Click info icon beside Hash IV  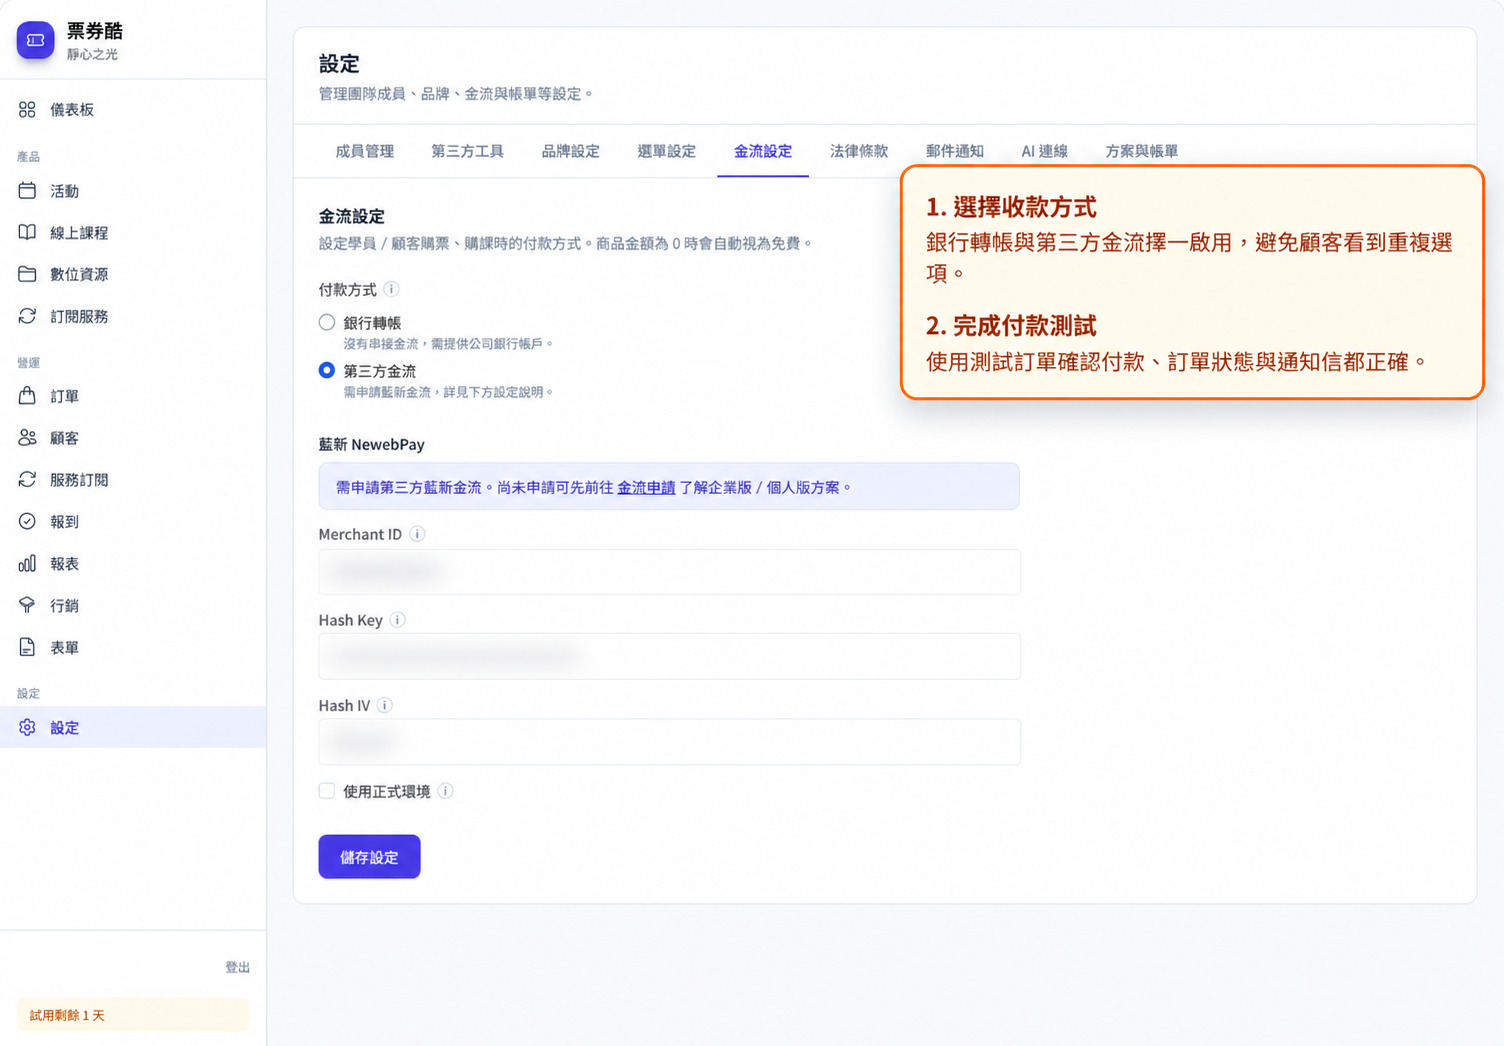point(384,705)
